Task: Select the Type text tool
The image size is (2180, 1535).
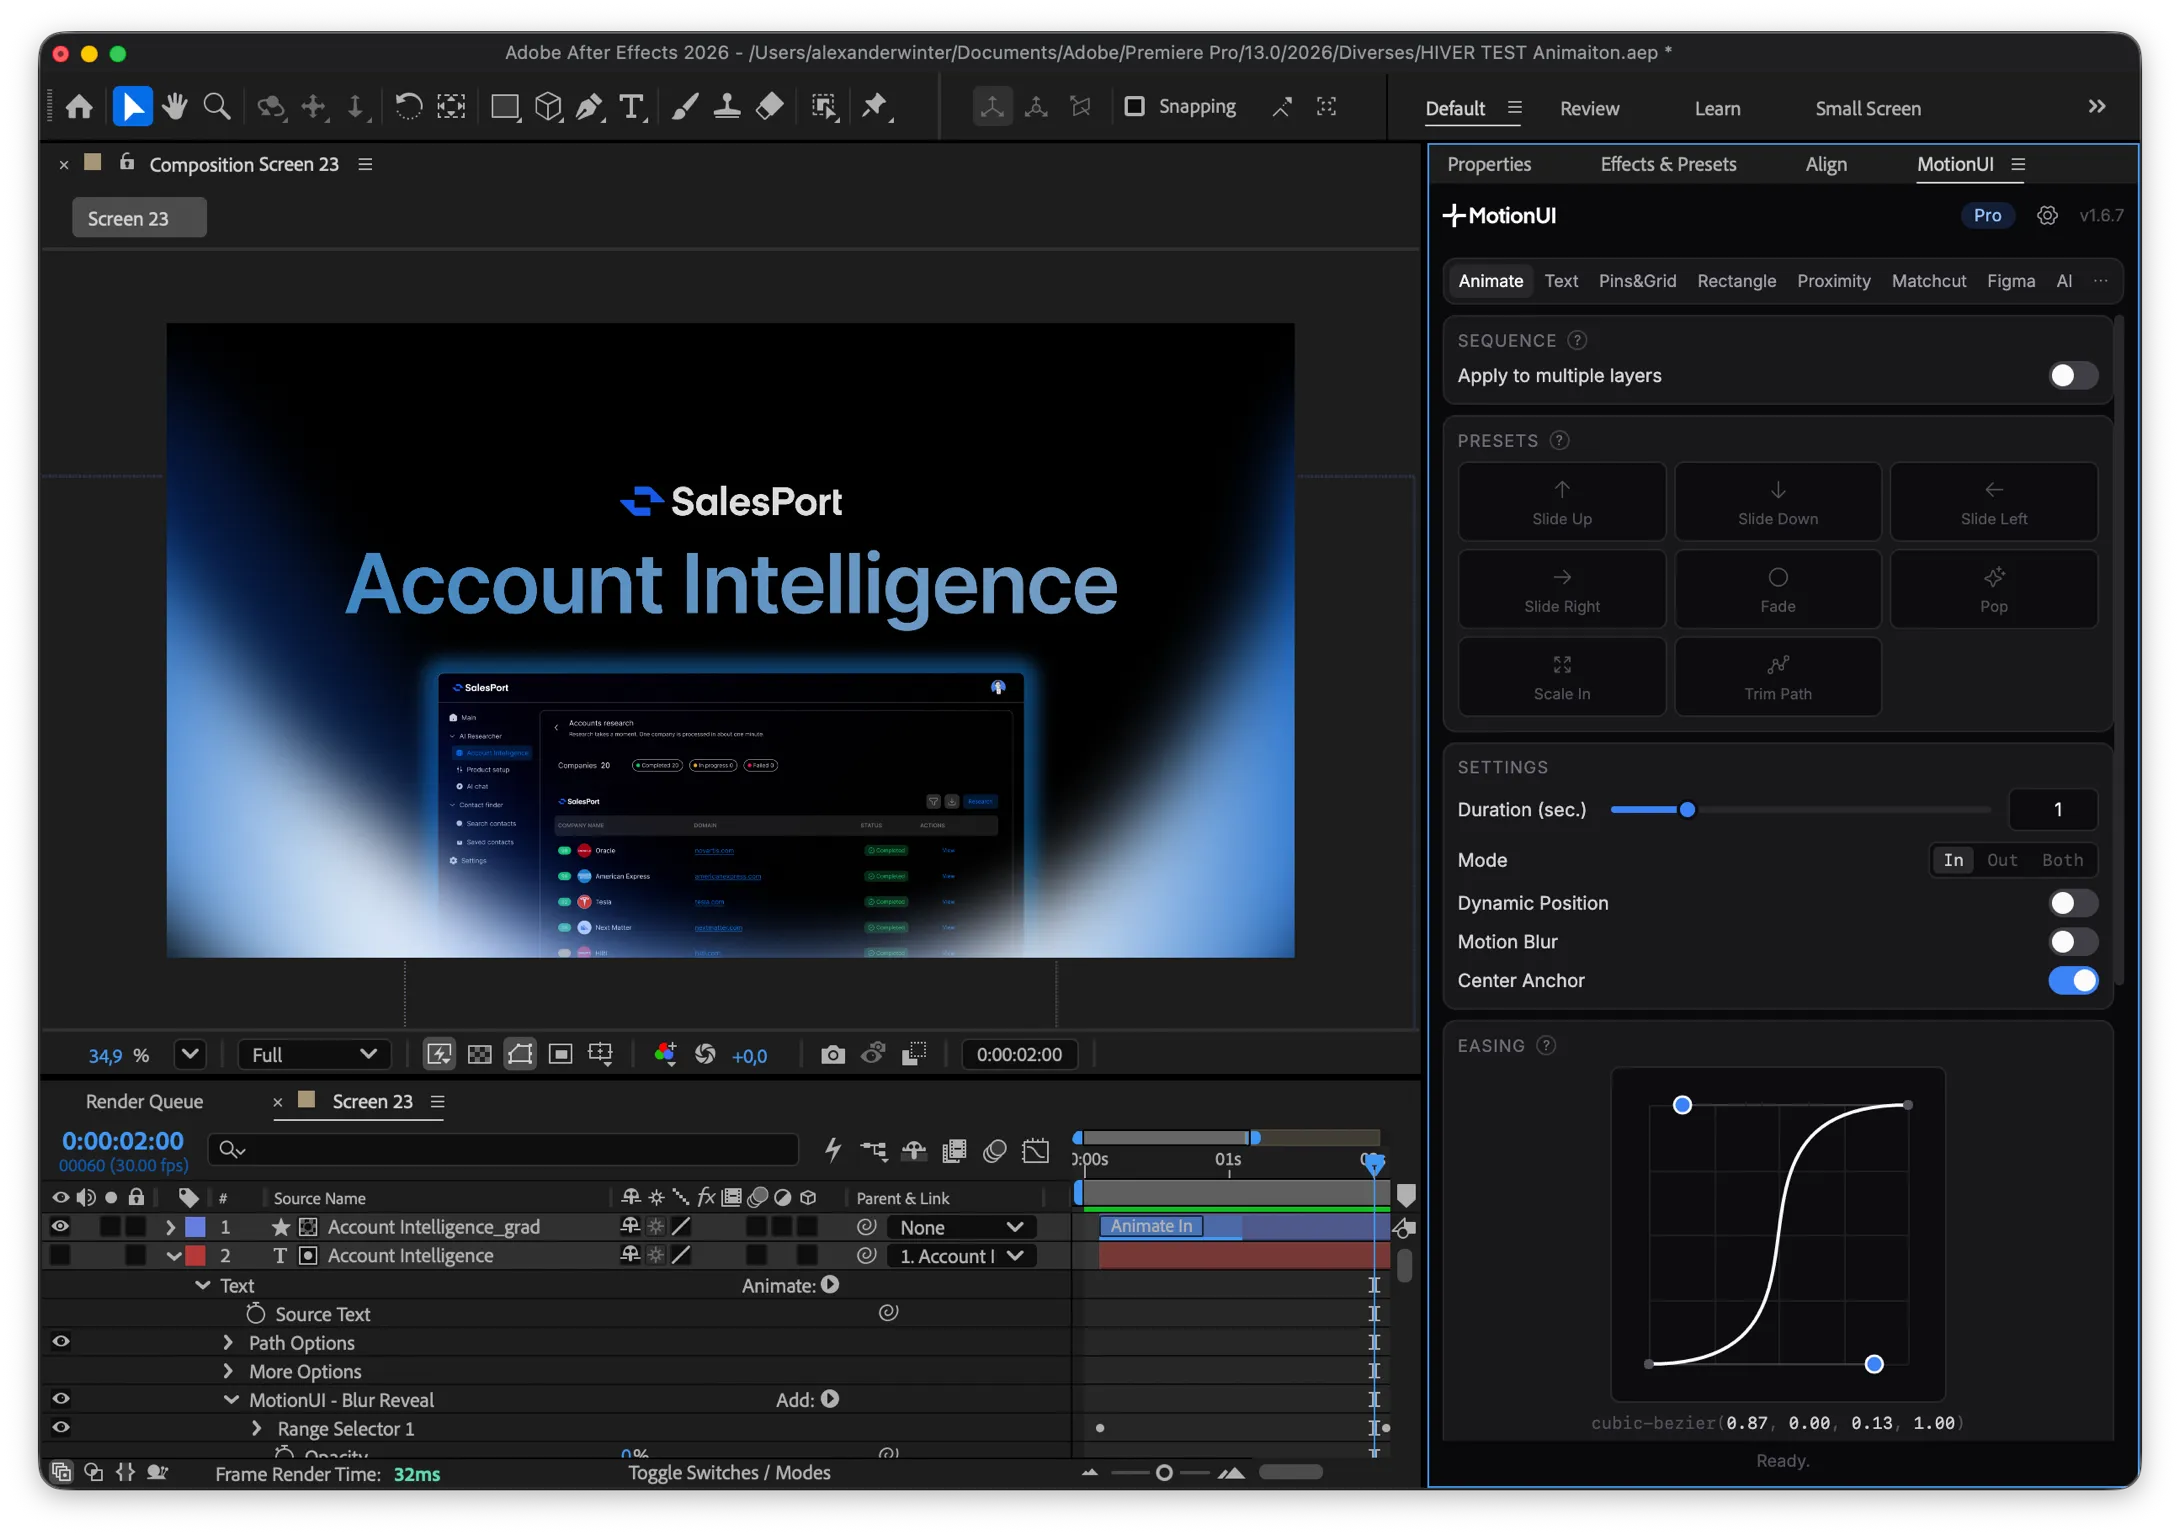Action: coord(632,107)
